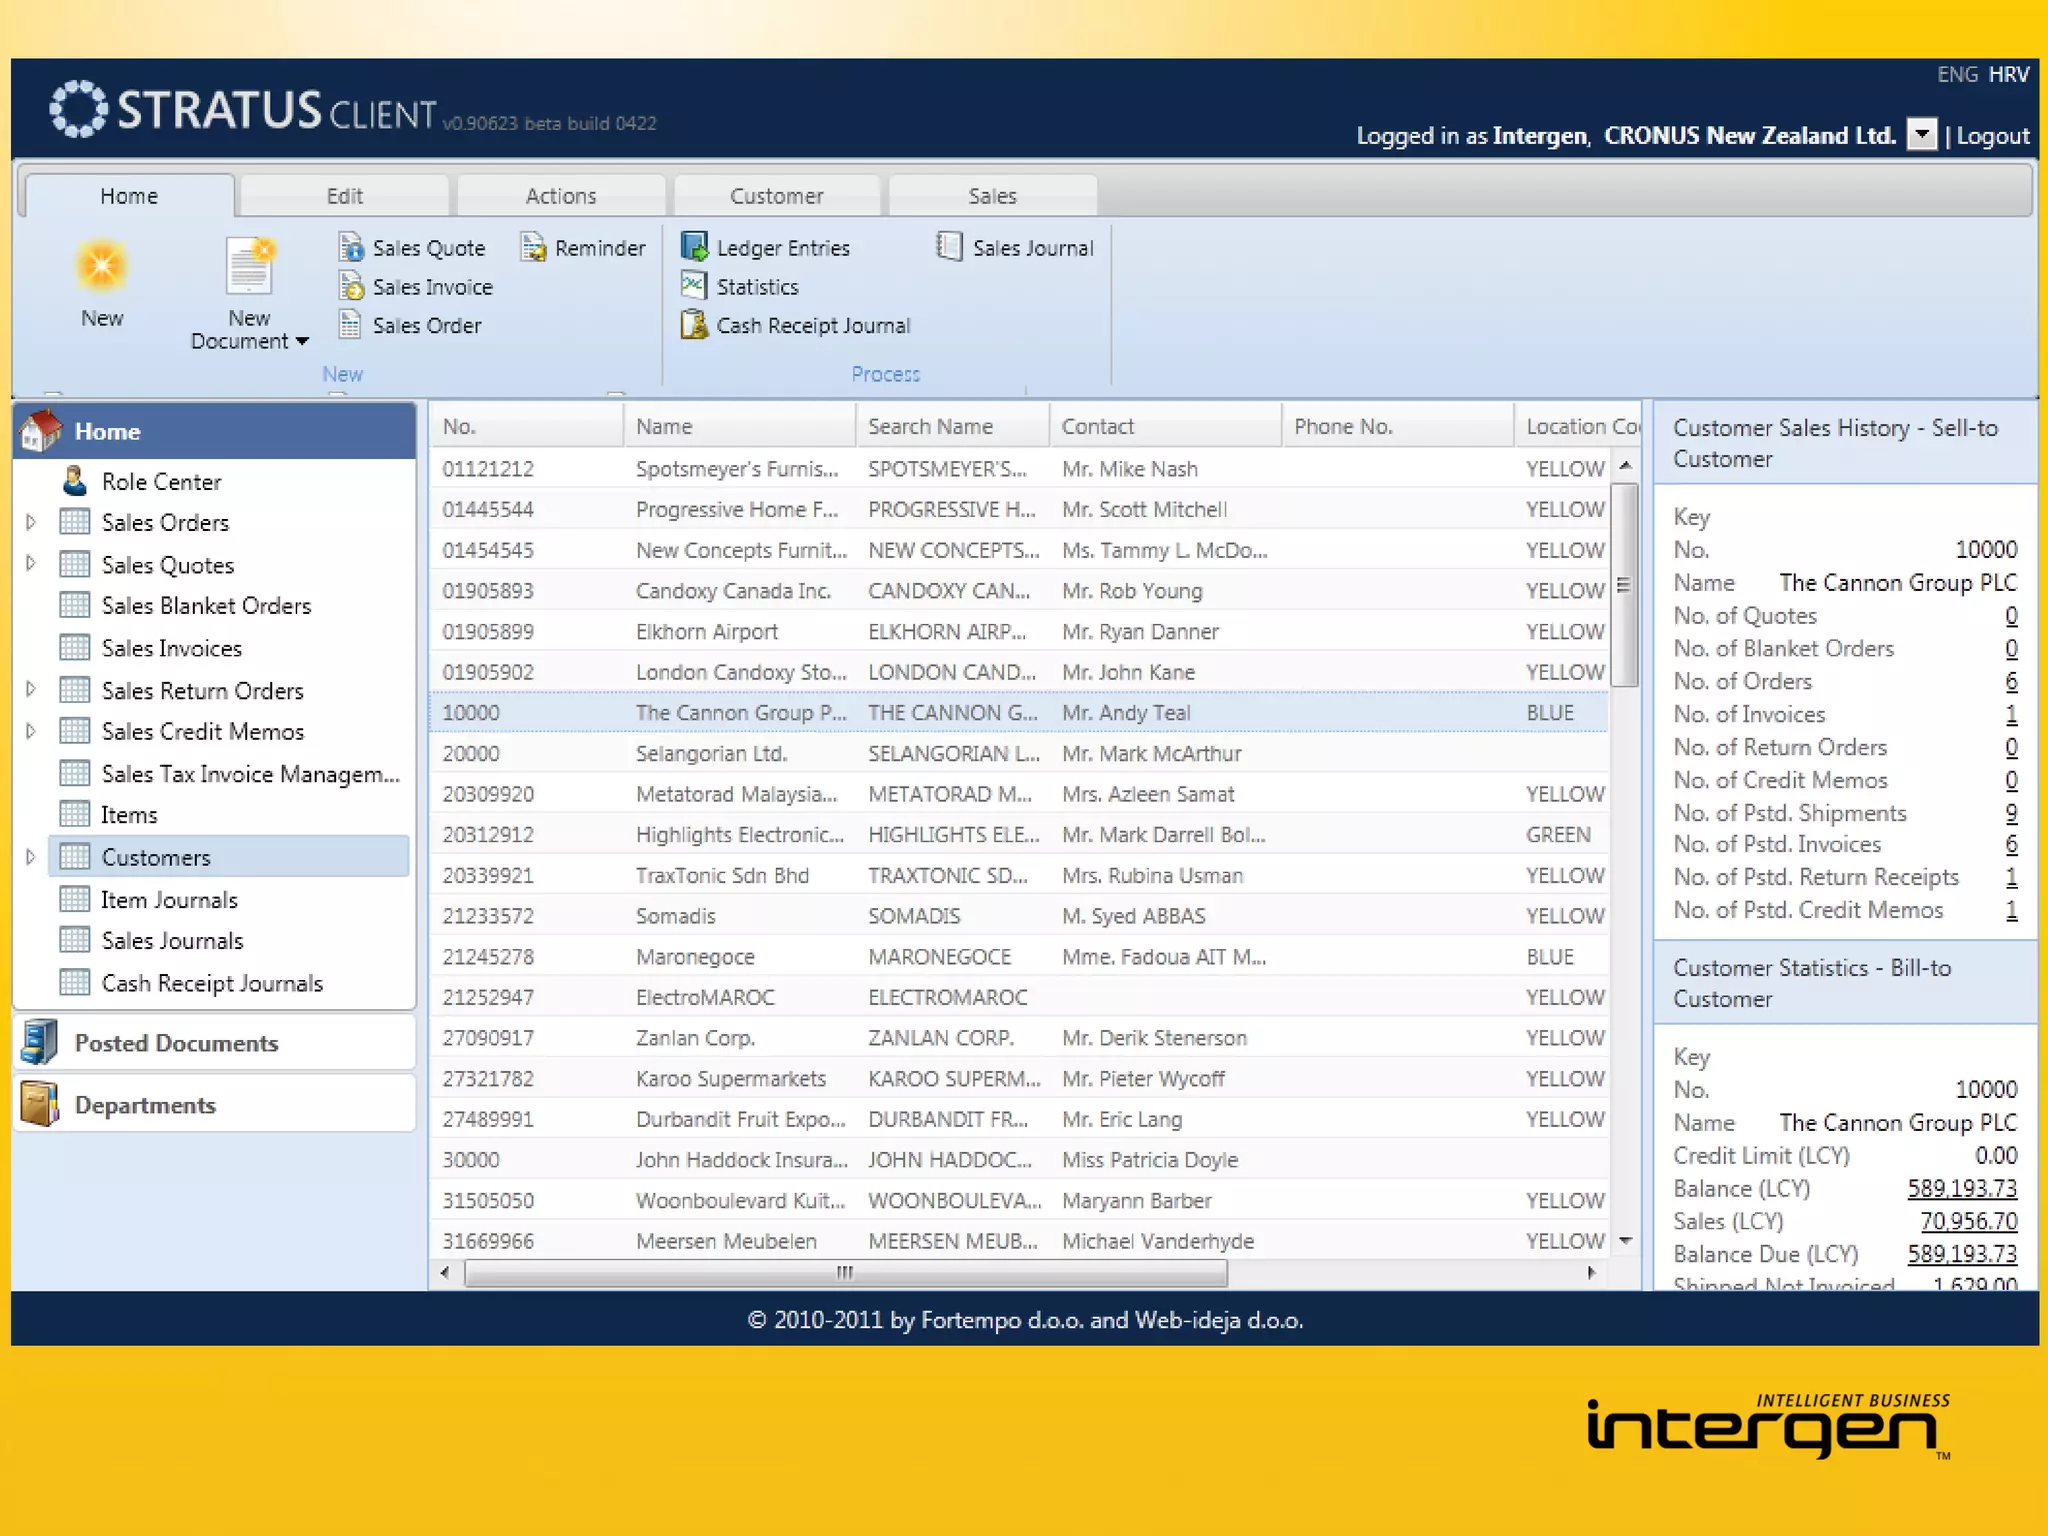Open the Balance Due (LCY) amount link
Image resolution: width=2048 pixels, height=1536 pixels.
(x=1962, y=1255)
